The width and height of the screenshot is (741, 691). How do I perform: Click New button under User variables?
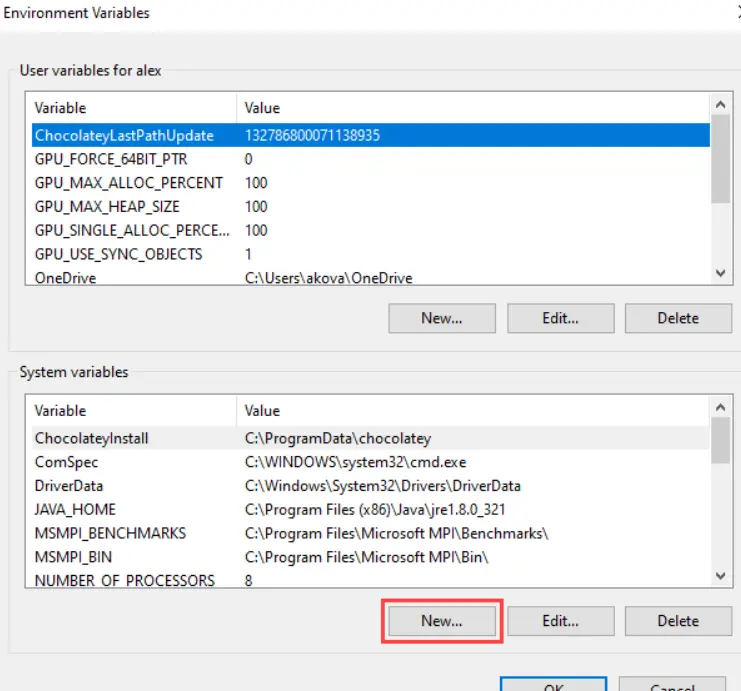pos(442,318)
